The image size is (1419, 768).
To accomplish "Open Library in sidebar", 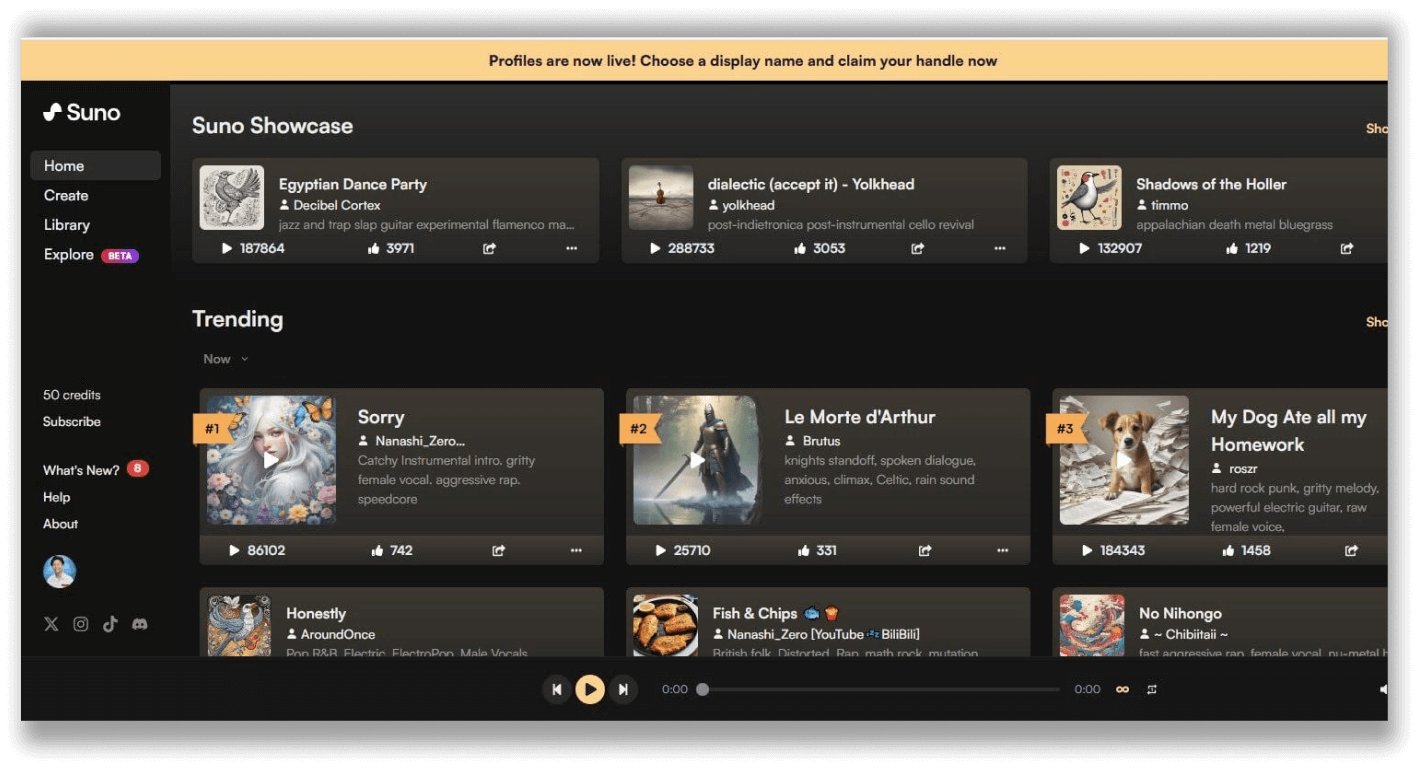I will click(x=67, y=225).
